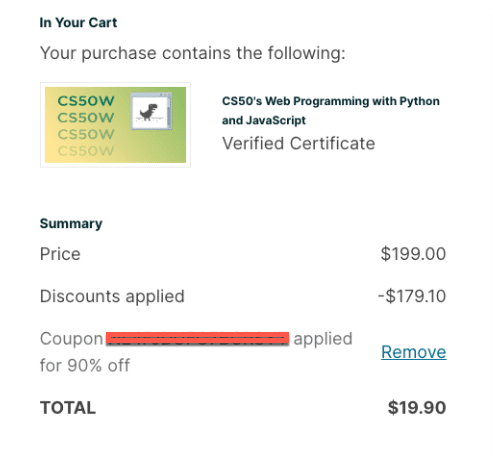Viewport: 493px width, 456px height.
Task: Click the redacted coupon code bar
Action: (197, 338)
